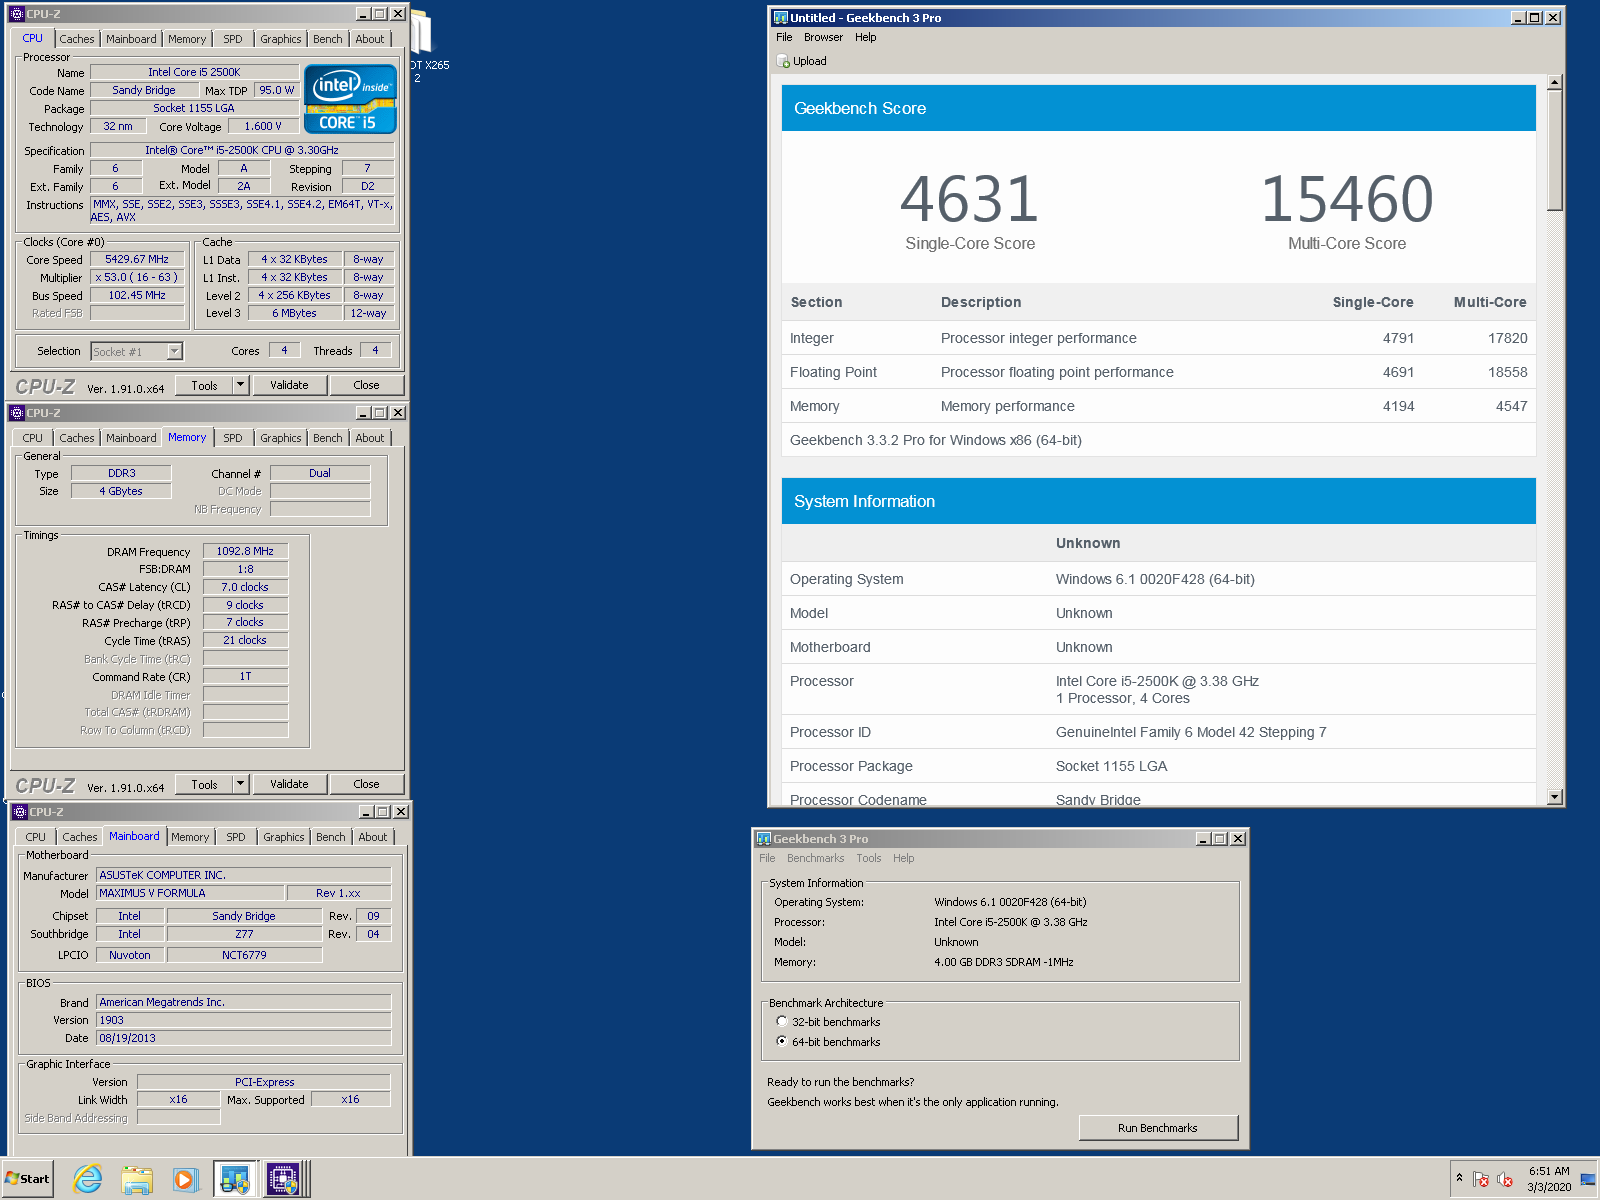Viewport: 1600px width, 1200px height.
Task: Select the desktop folder icon labeled DT X265
Action: point(423,45)
